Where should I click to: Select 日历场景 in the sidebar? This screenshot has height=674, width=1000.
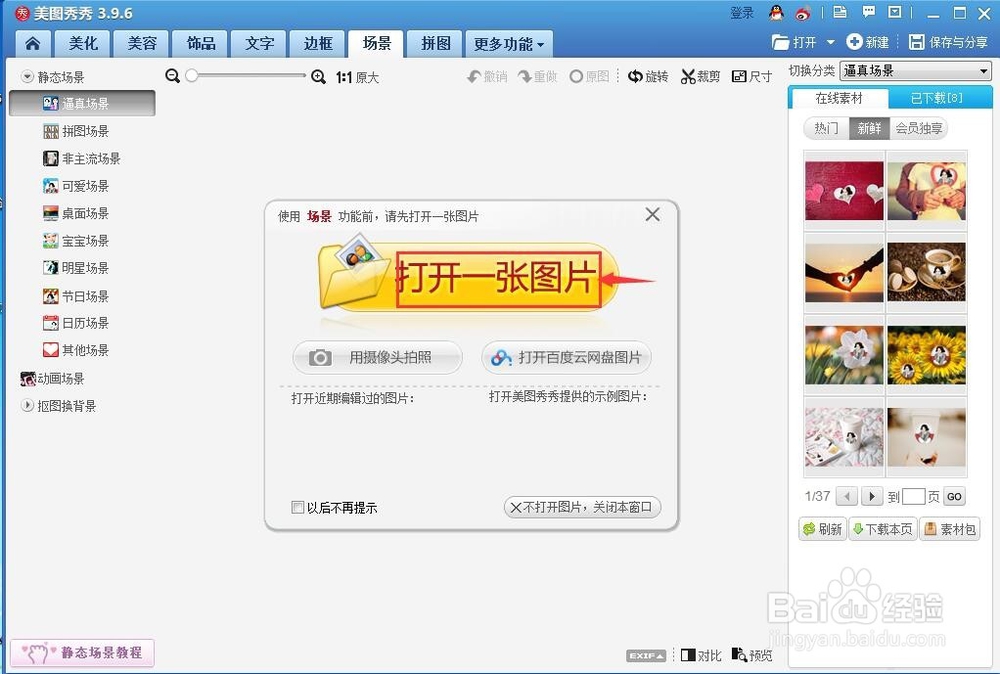coord(76,323)
